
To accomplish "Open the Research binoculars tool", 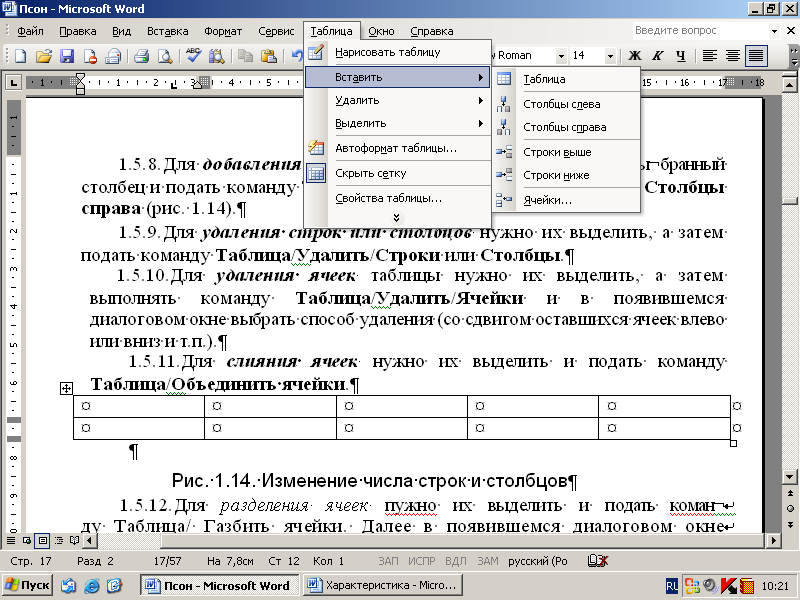I will point(216,56).
